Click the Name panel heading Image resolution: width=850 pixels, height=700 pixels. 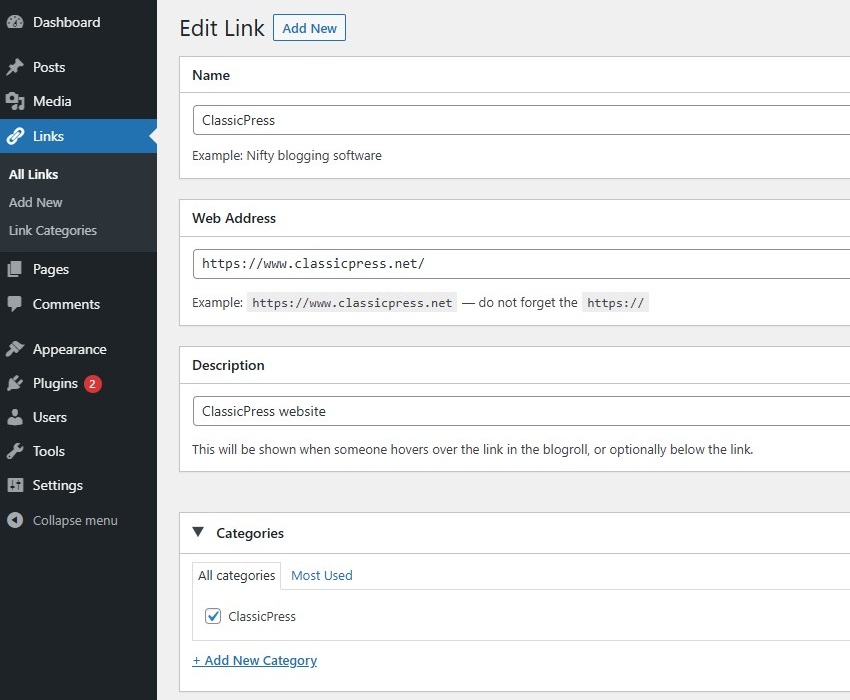pyautogui.click(x=211, y=75)
